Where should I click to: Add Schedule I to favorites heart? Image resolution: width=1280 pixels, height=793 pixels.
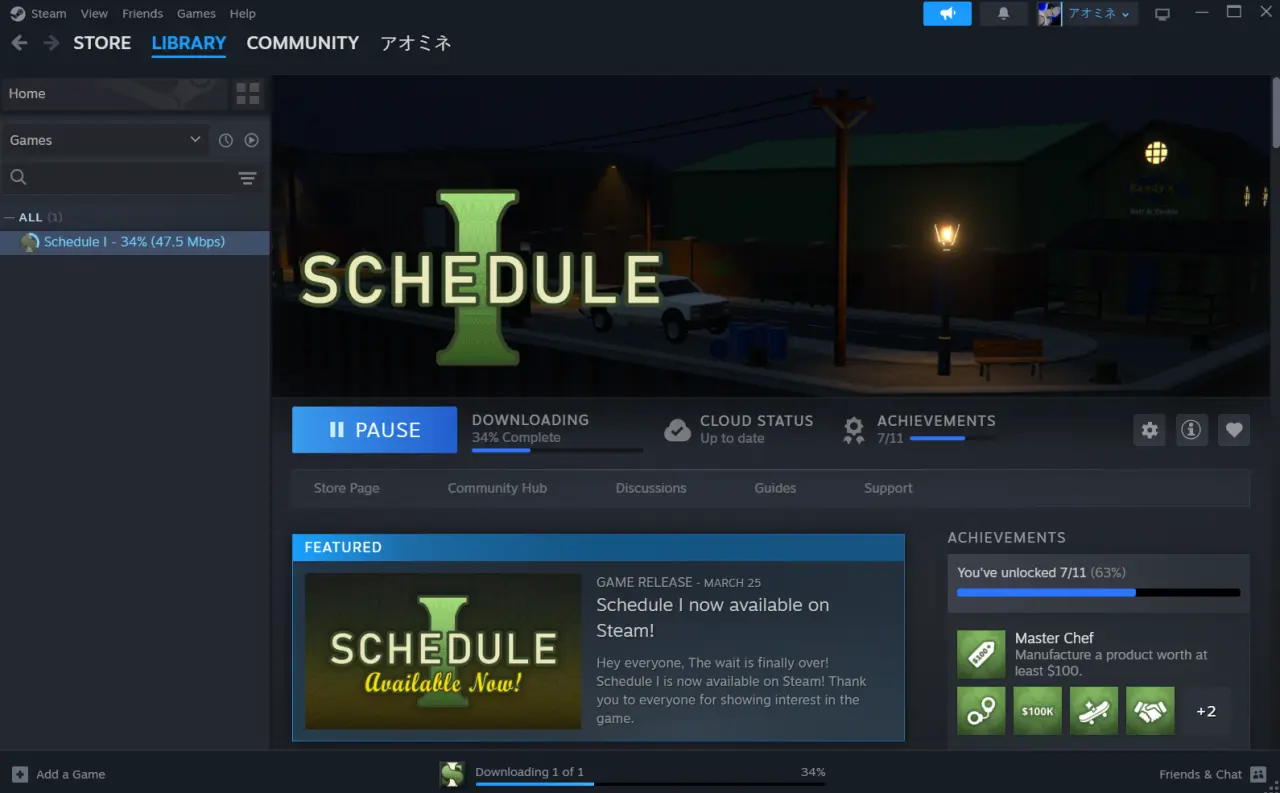pos(1234,430)
